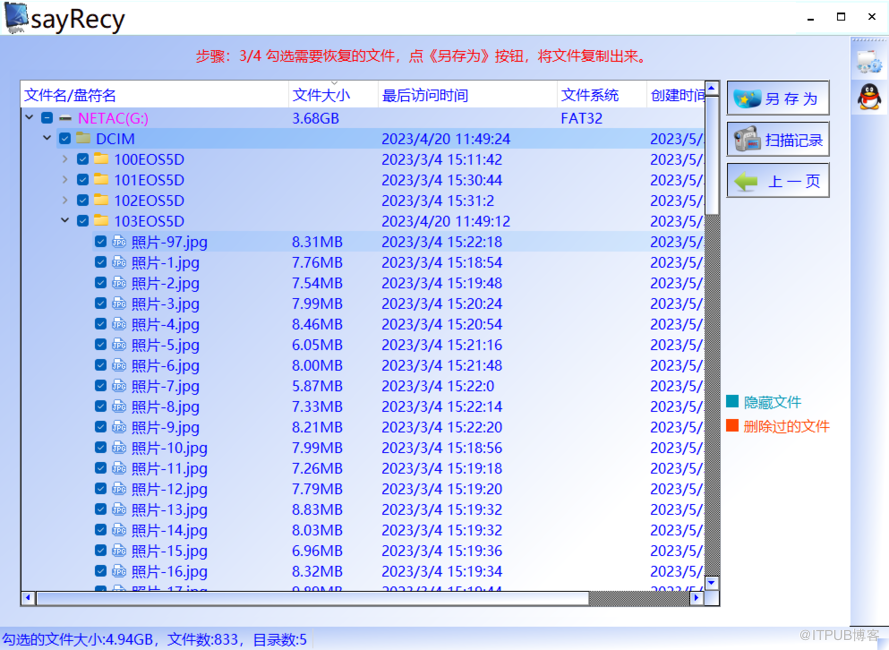Click the JPG icon of 照片-8.jpg
The image size is (889, 650).
point(119,406)
